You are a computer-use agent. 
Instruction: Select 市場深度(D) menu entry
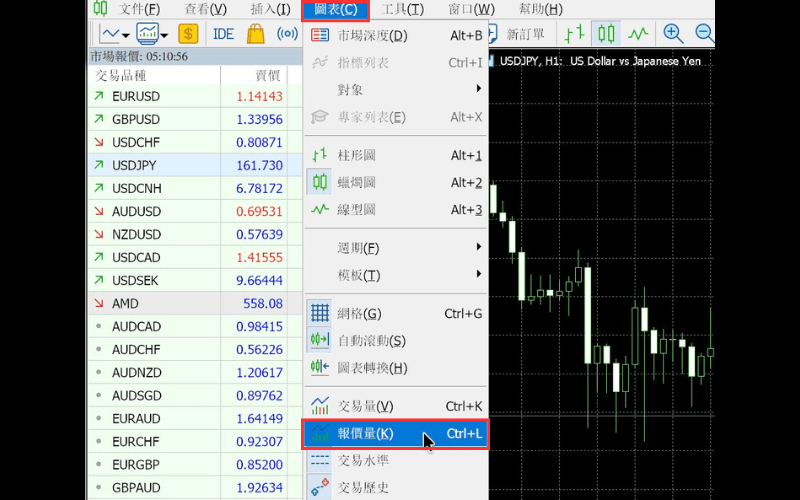(396, 35)
